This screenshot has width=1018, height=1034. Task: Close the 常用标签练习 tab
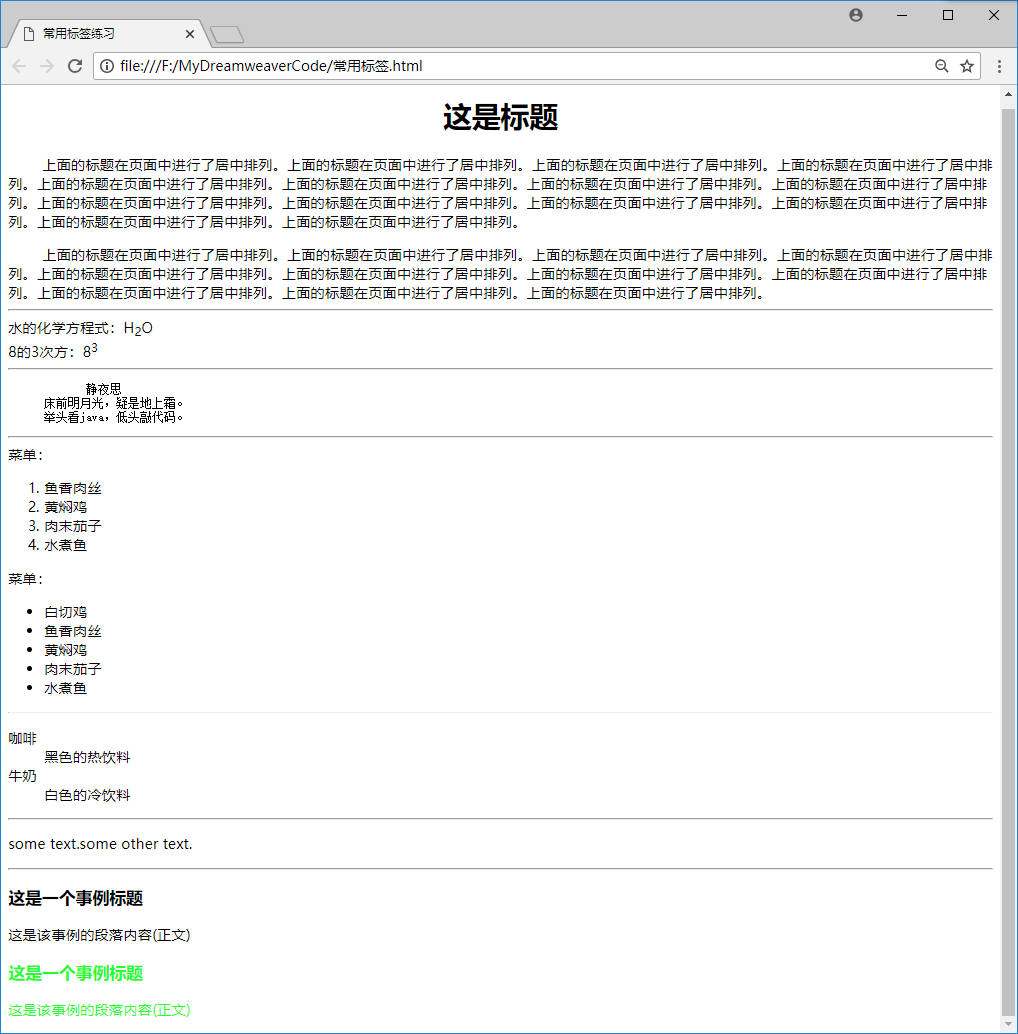190,34
